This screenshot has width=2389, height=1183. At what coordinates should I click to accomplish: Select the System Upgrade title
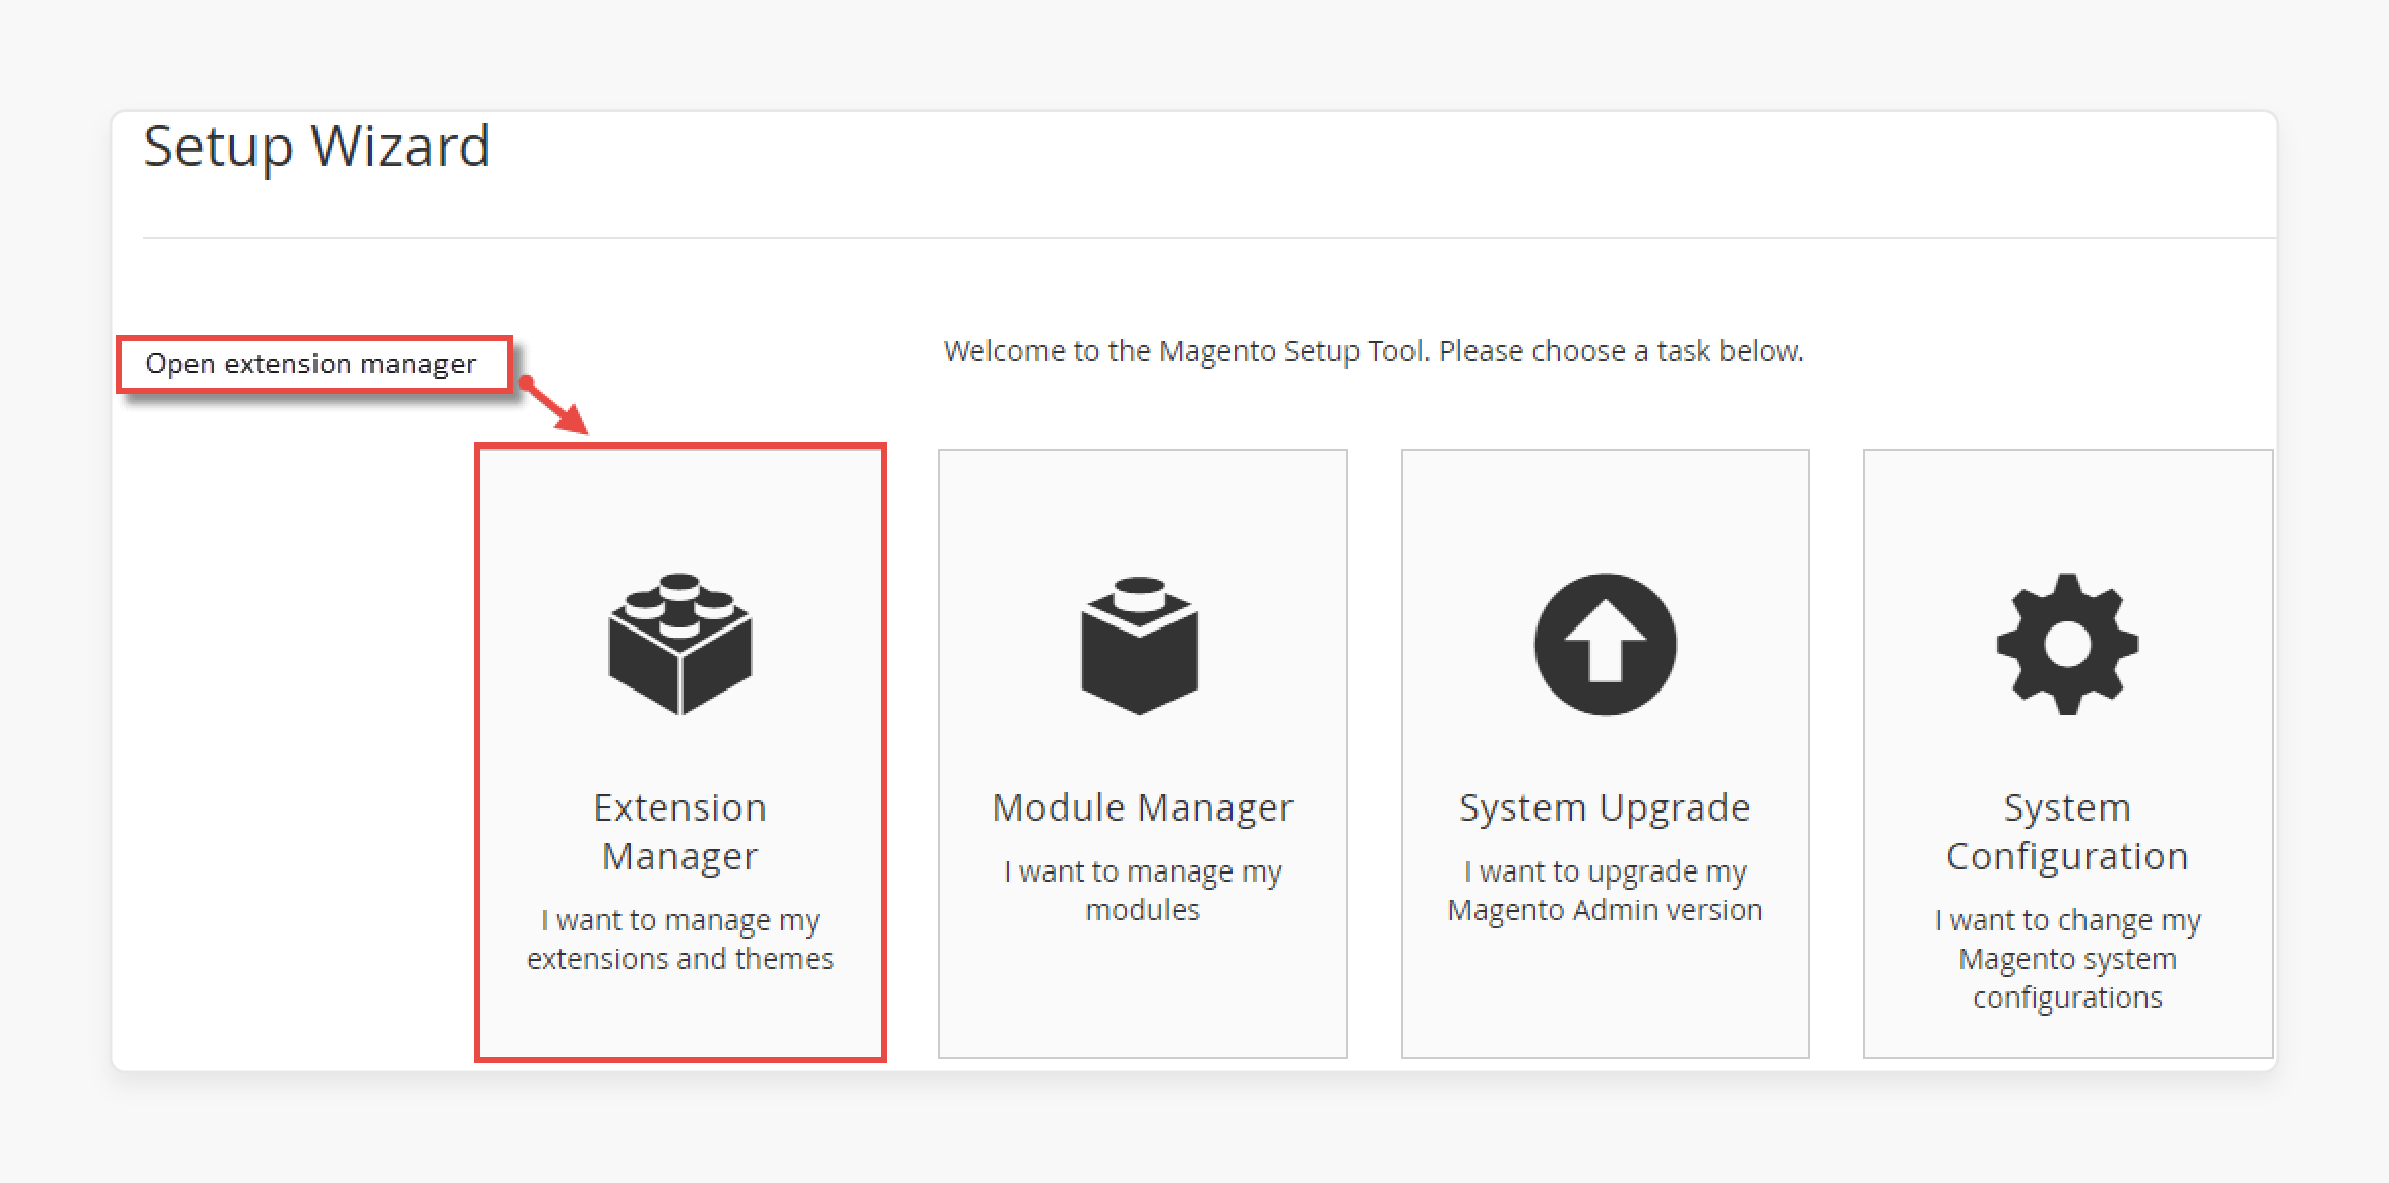coord(1605,809)
